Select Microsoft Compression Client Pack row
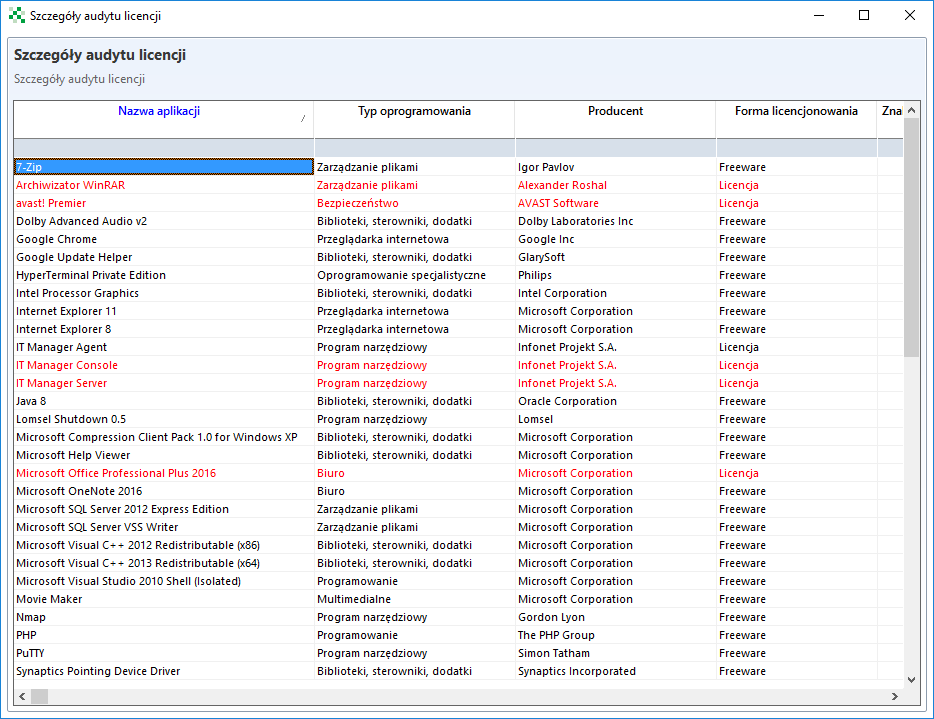This screenshot has width=934, height=719. [x=459, y=437]
